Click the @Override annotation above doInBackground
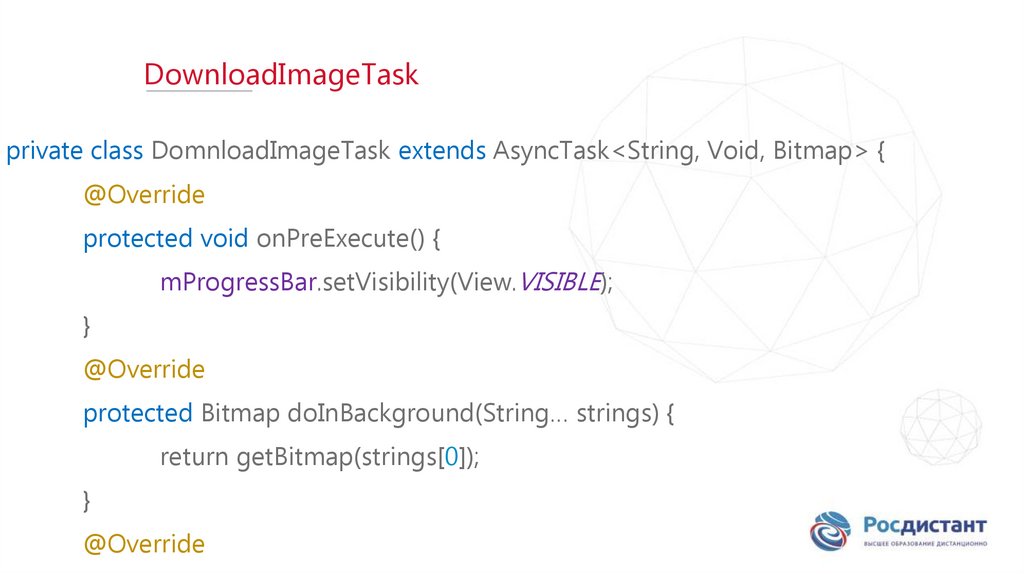The height and width of the screenshot is (574, 1024). (x=144, y=370)
